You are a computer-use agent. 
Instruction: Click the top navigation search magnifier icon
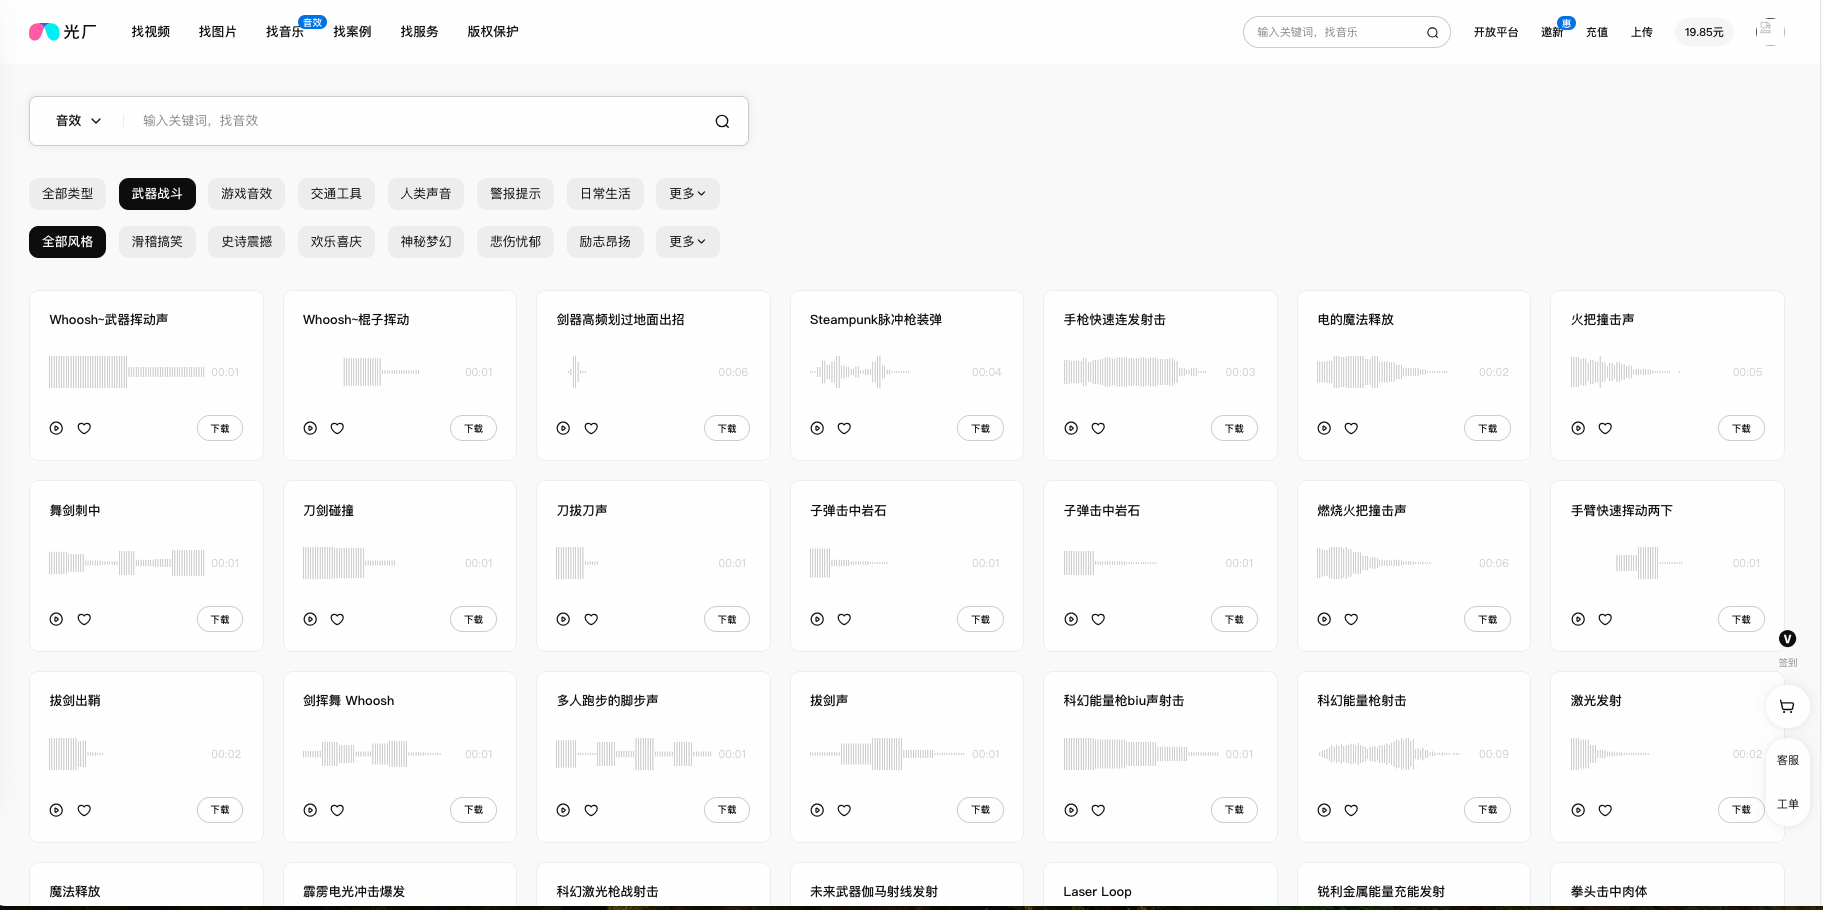(x=1432, y=32)
